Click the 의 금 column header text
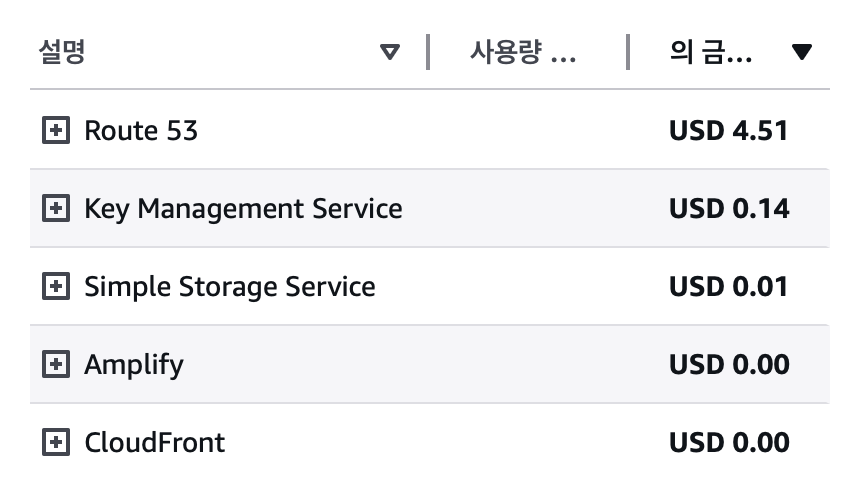Screen dimensions: 854x480 point(711,52)
